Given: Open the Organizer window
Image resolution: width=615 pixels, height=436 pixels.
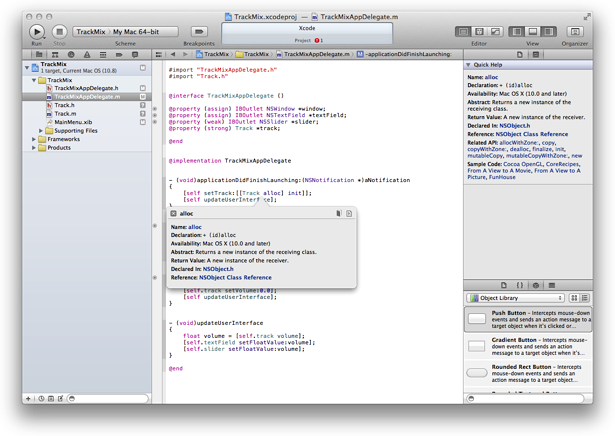Looking at the screenshot, I should (575, 31).
